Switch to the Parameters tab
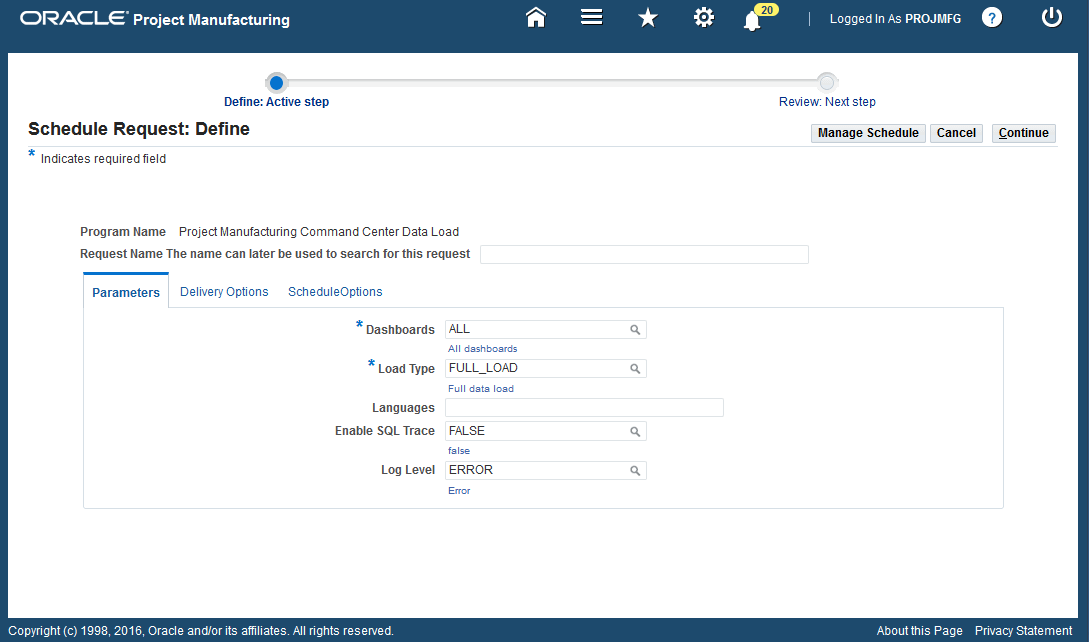 (126, 293)
